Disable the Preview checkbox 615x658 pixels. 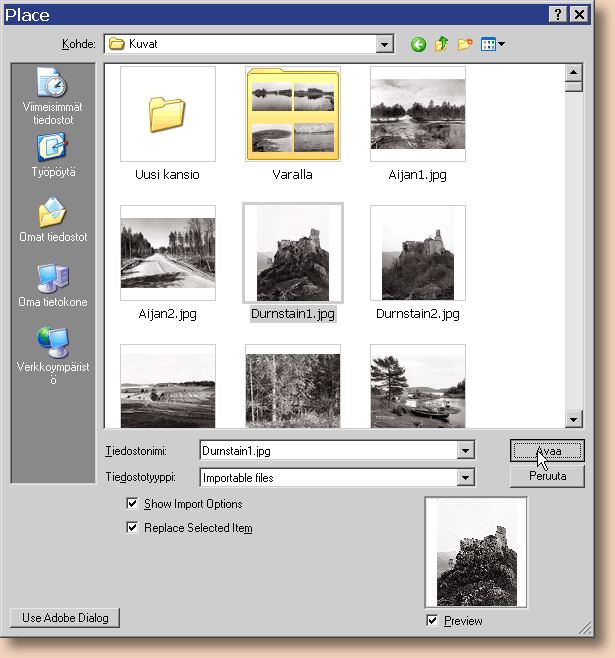pyautogui.click(x=432, y=621)
